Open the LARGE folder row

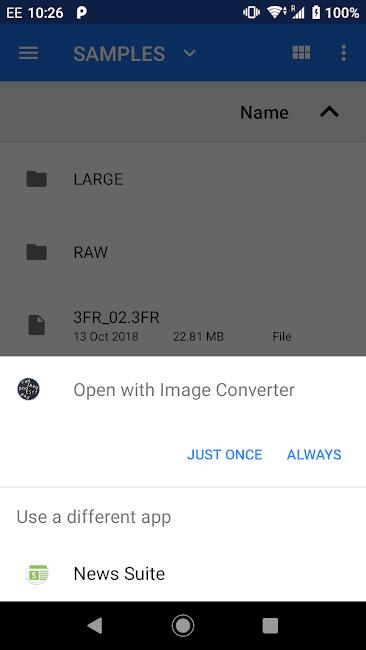(x=183, y=179)
